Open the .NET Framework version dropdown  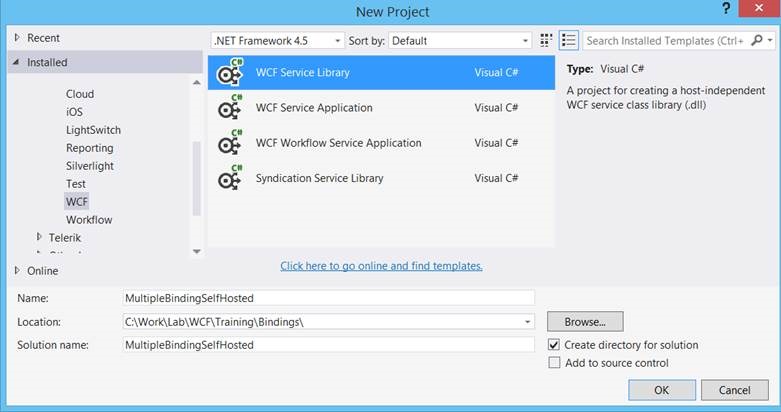[277, 41]
